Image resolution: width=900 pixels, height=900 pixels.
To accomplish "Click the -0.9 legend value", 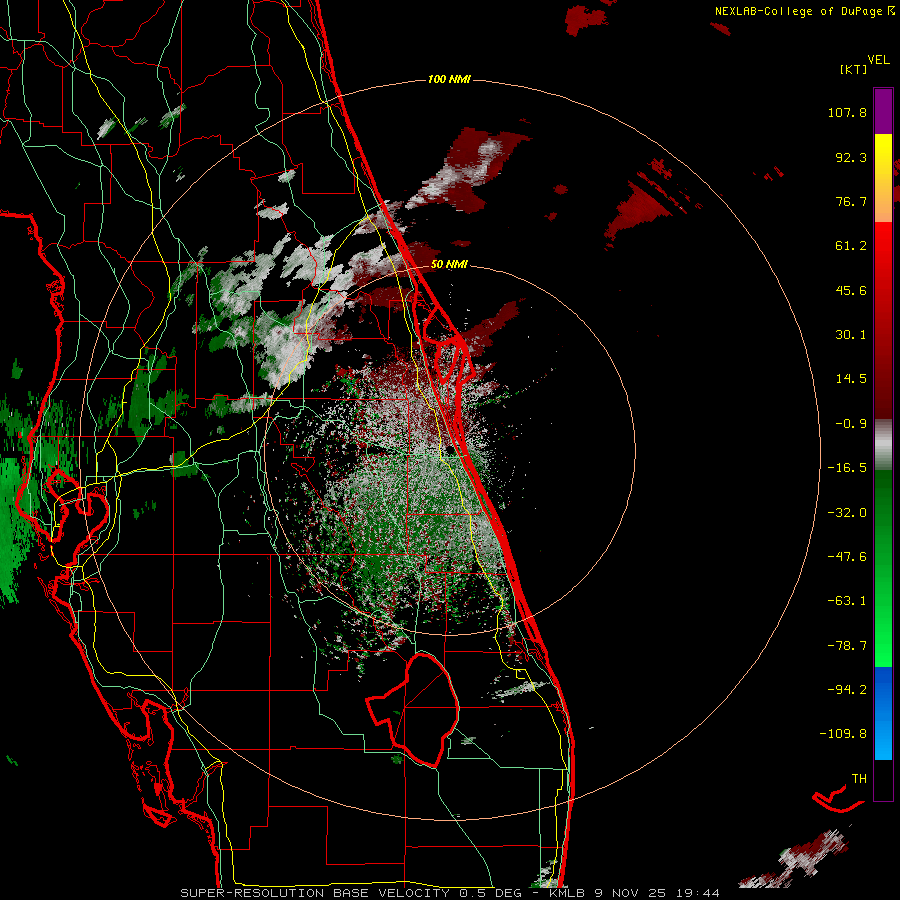I will 851,424.
